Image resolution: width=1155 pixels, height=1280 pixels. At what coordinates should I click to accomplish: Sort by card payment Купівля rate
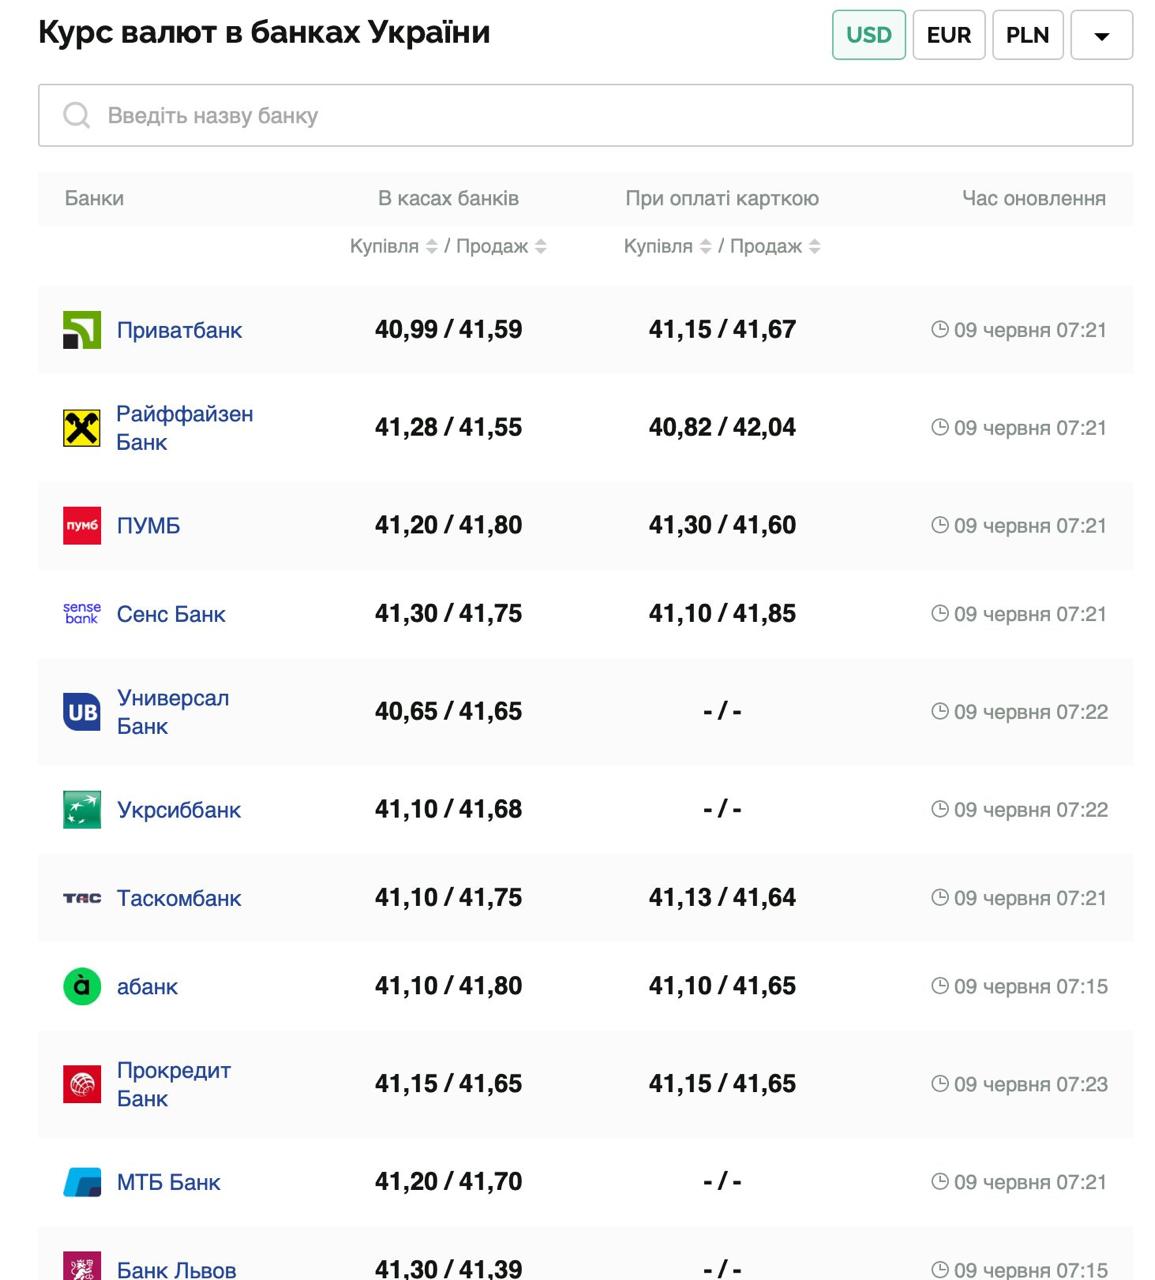tap(705, 247)
